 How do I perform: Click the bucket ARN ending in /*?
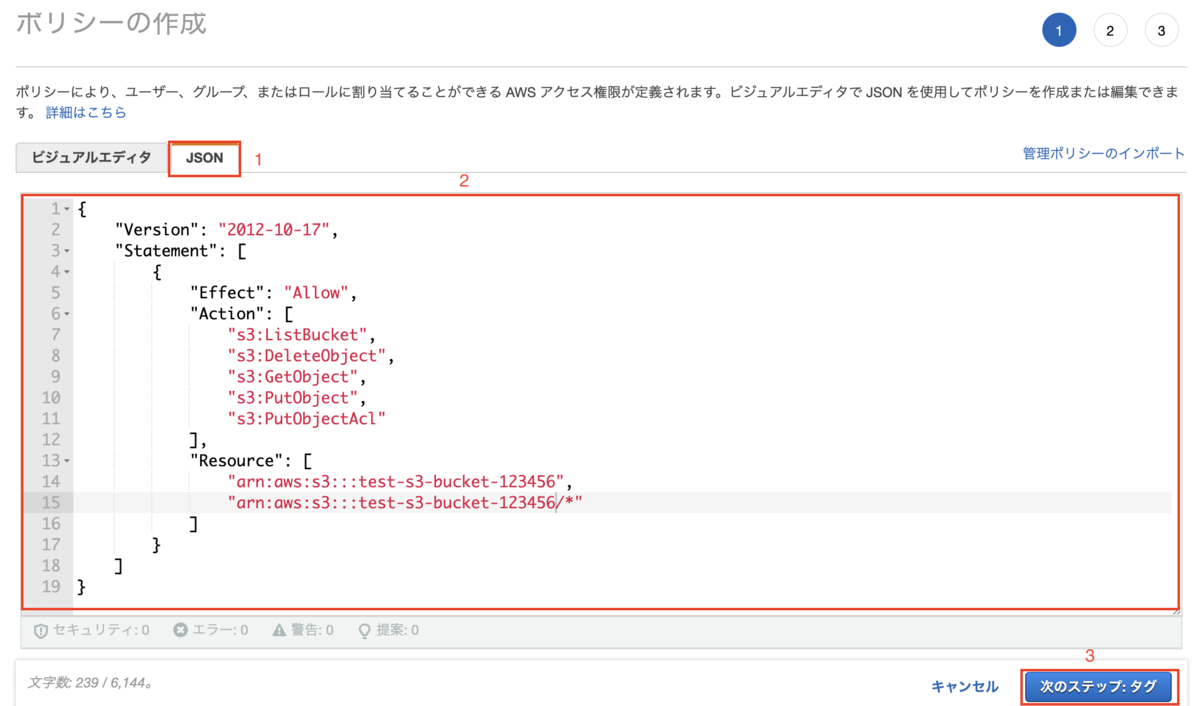[x=405, y=503]
